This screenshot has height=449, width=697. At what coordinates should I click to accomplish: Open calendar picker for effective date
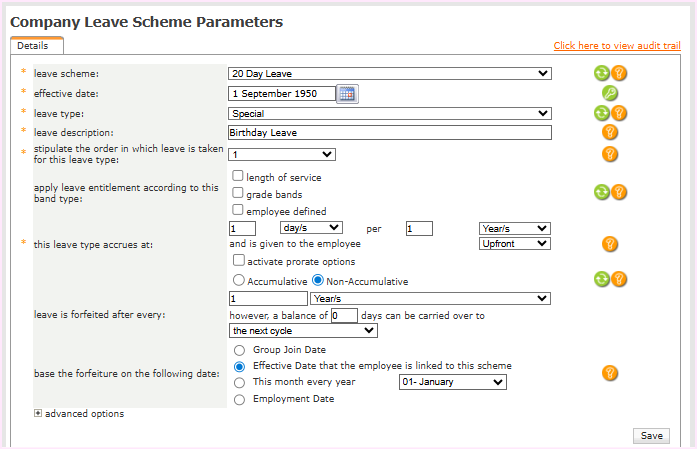click(346, 94)
